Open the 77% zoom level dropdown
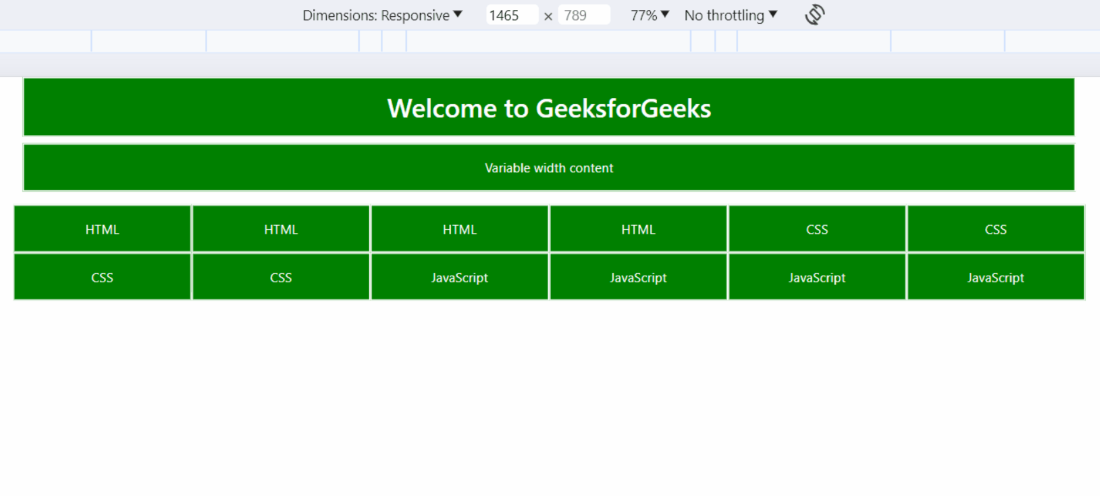Screen dimensions: 1100x496 coord(650,15)
